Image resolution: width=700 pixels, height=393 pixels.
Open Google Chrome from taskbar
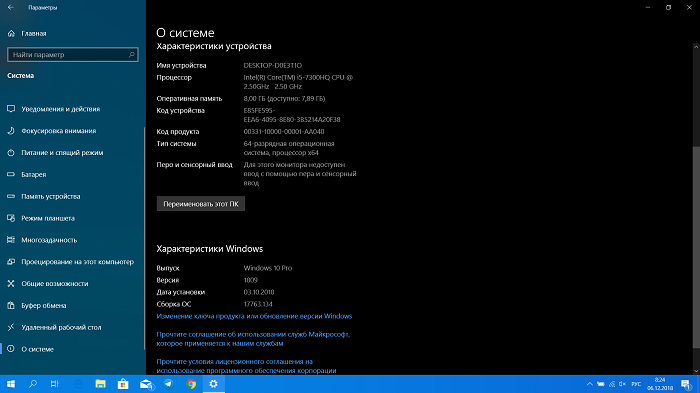pyautogui.click(x=191, y=384)
